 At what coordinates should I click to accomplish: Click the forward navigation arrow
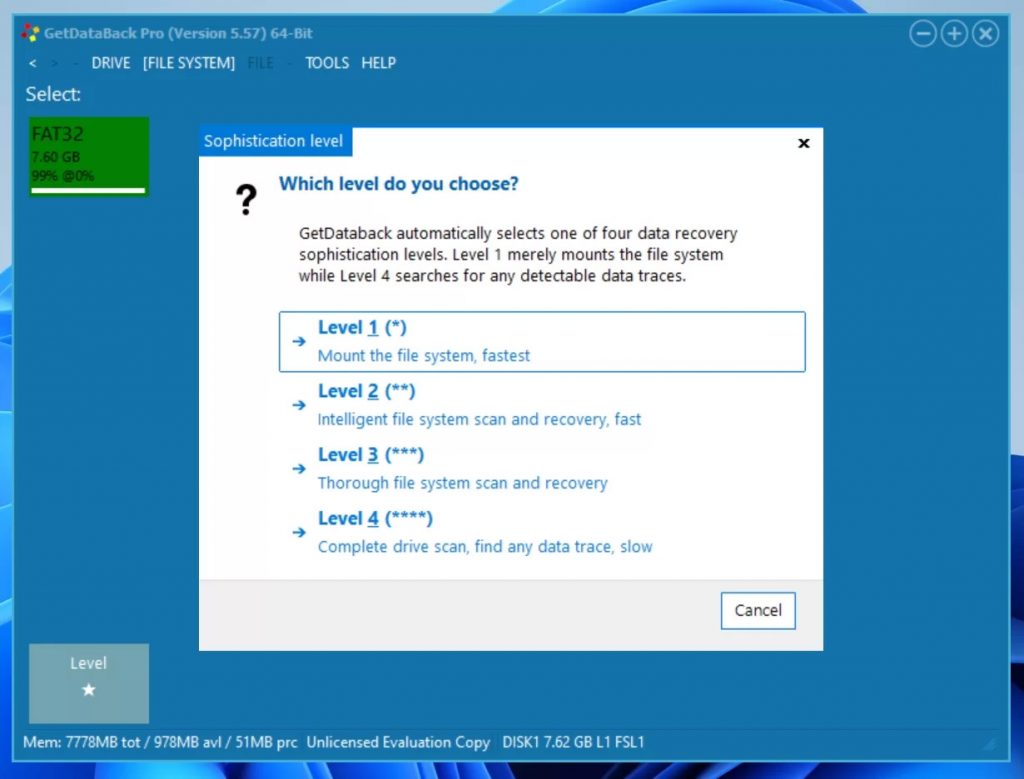(56, 62)
